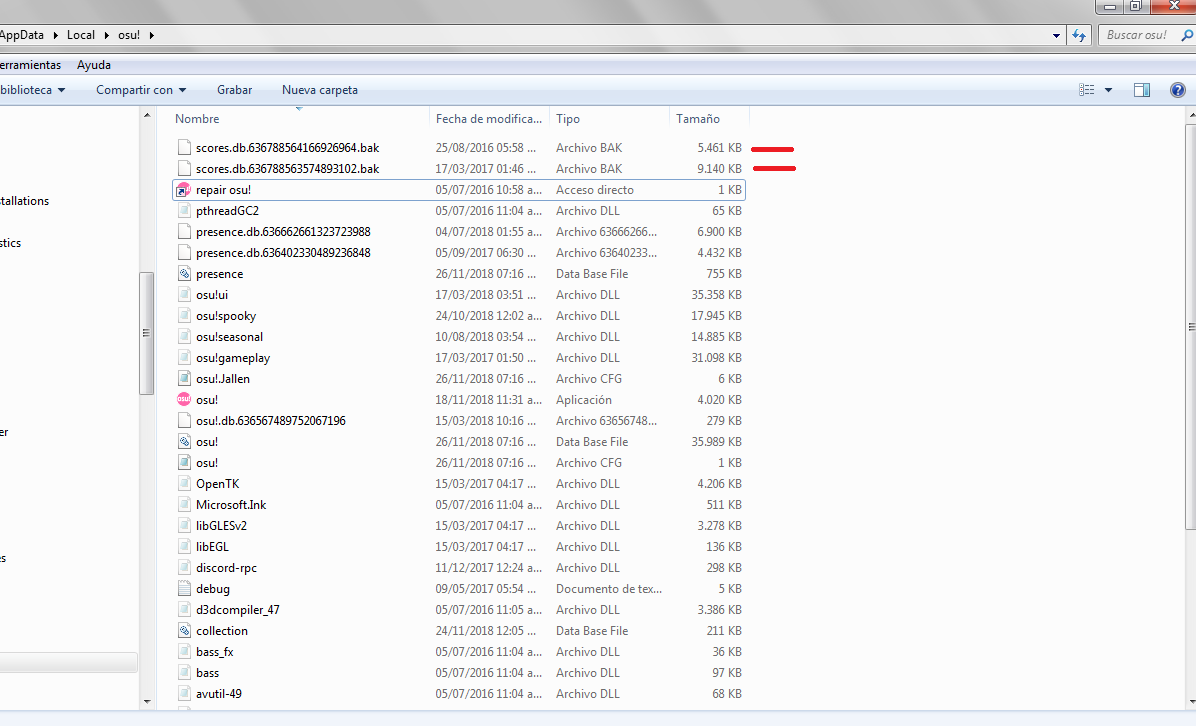The width and height of the screenshot is (1196, 726).
Task: Select presence.db.636402330489236848 file name
Action: tap(283, 253)
